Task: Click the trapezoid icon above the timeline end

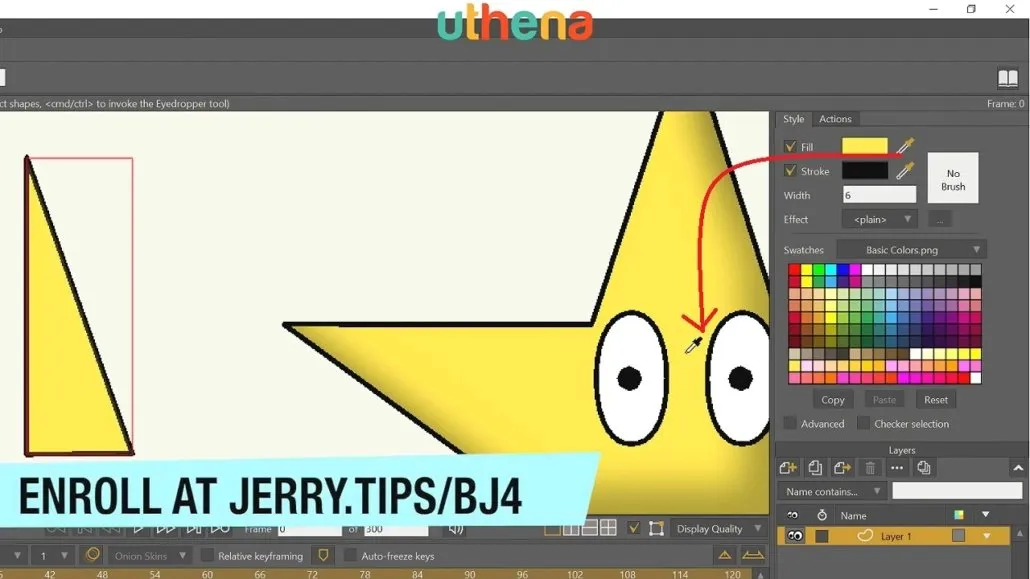Action: [x=753, y=555]
